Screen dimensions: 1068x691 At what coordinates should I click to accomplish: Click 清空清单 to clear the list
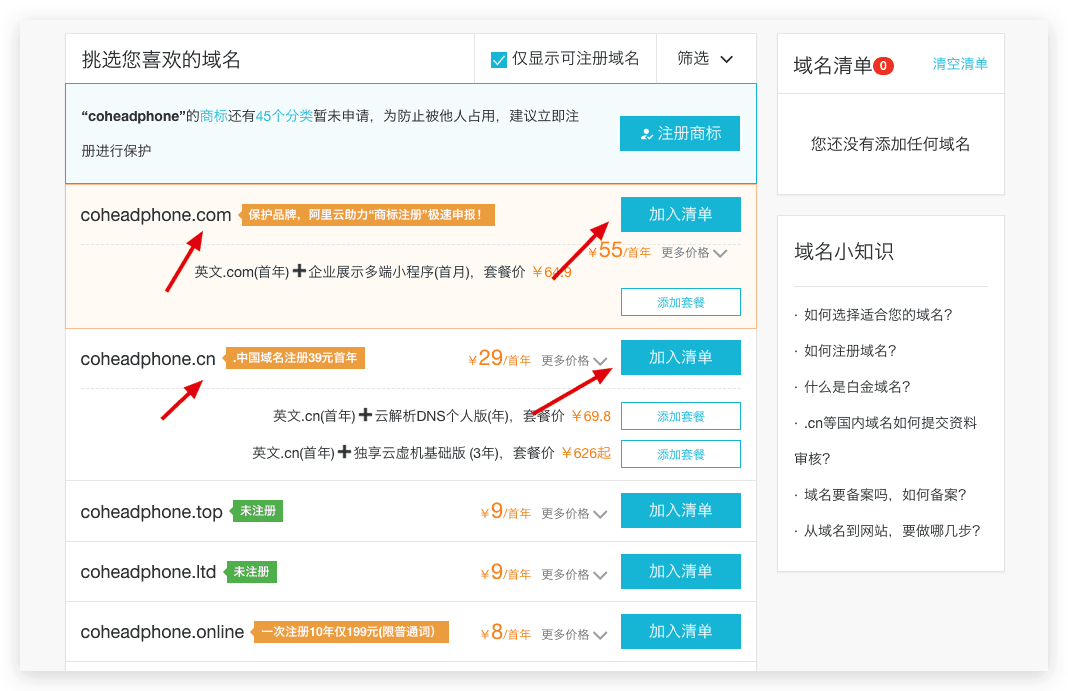point(959,64)
